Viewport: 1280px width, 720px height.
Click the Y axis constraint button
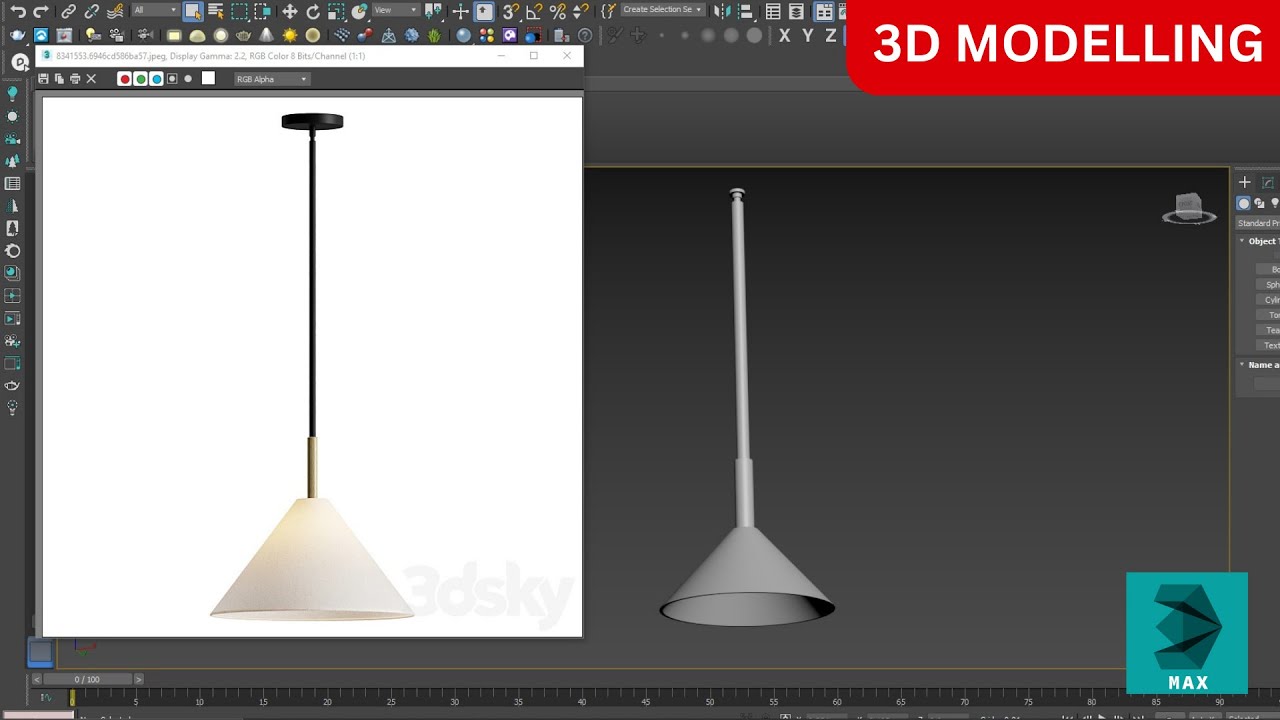click(x=807, y=35)
